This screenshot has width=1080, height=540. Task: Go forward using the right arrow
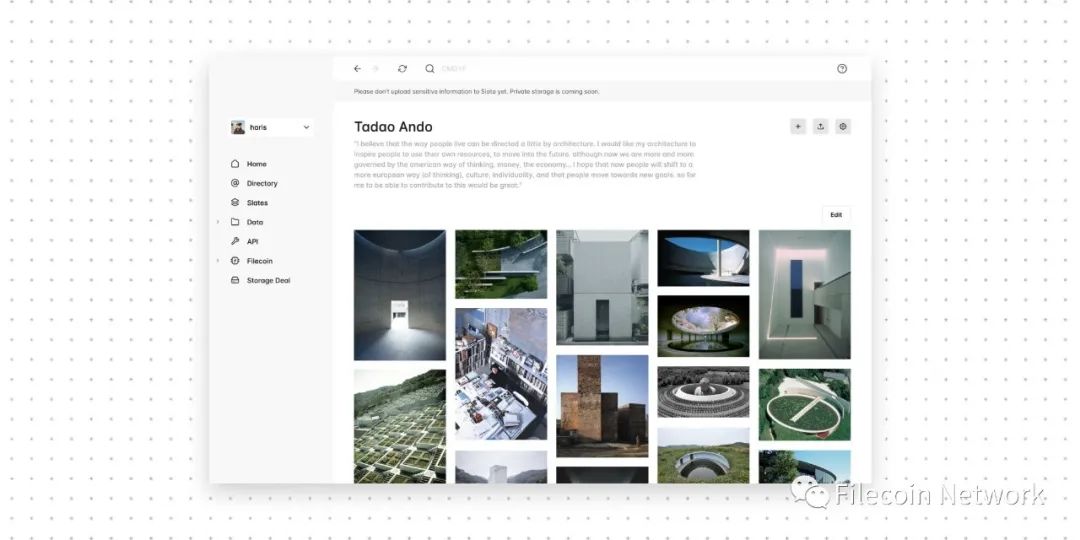(x=376, y=69)
